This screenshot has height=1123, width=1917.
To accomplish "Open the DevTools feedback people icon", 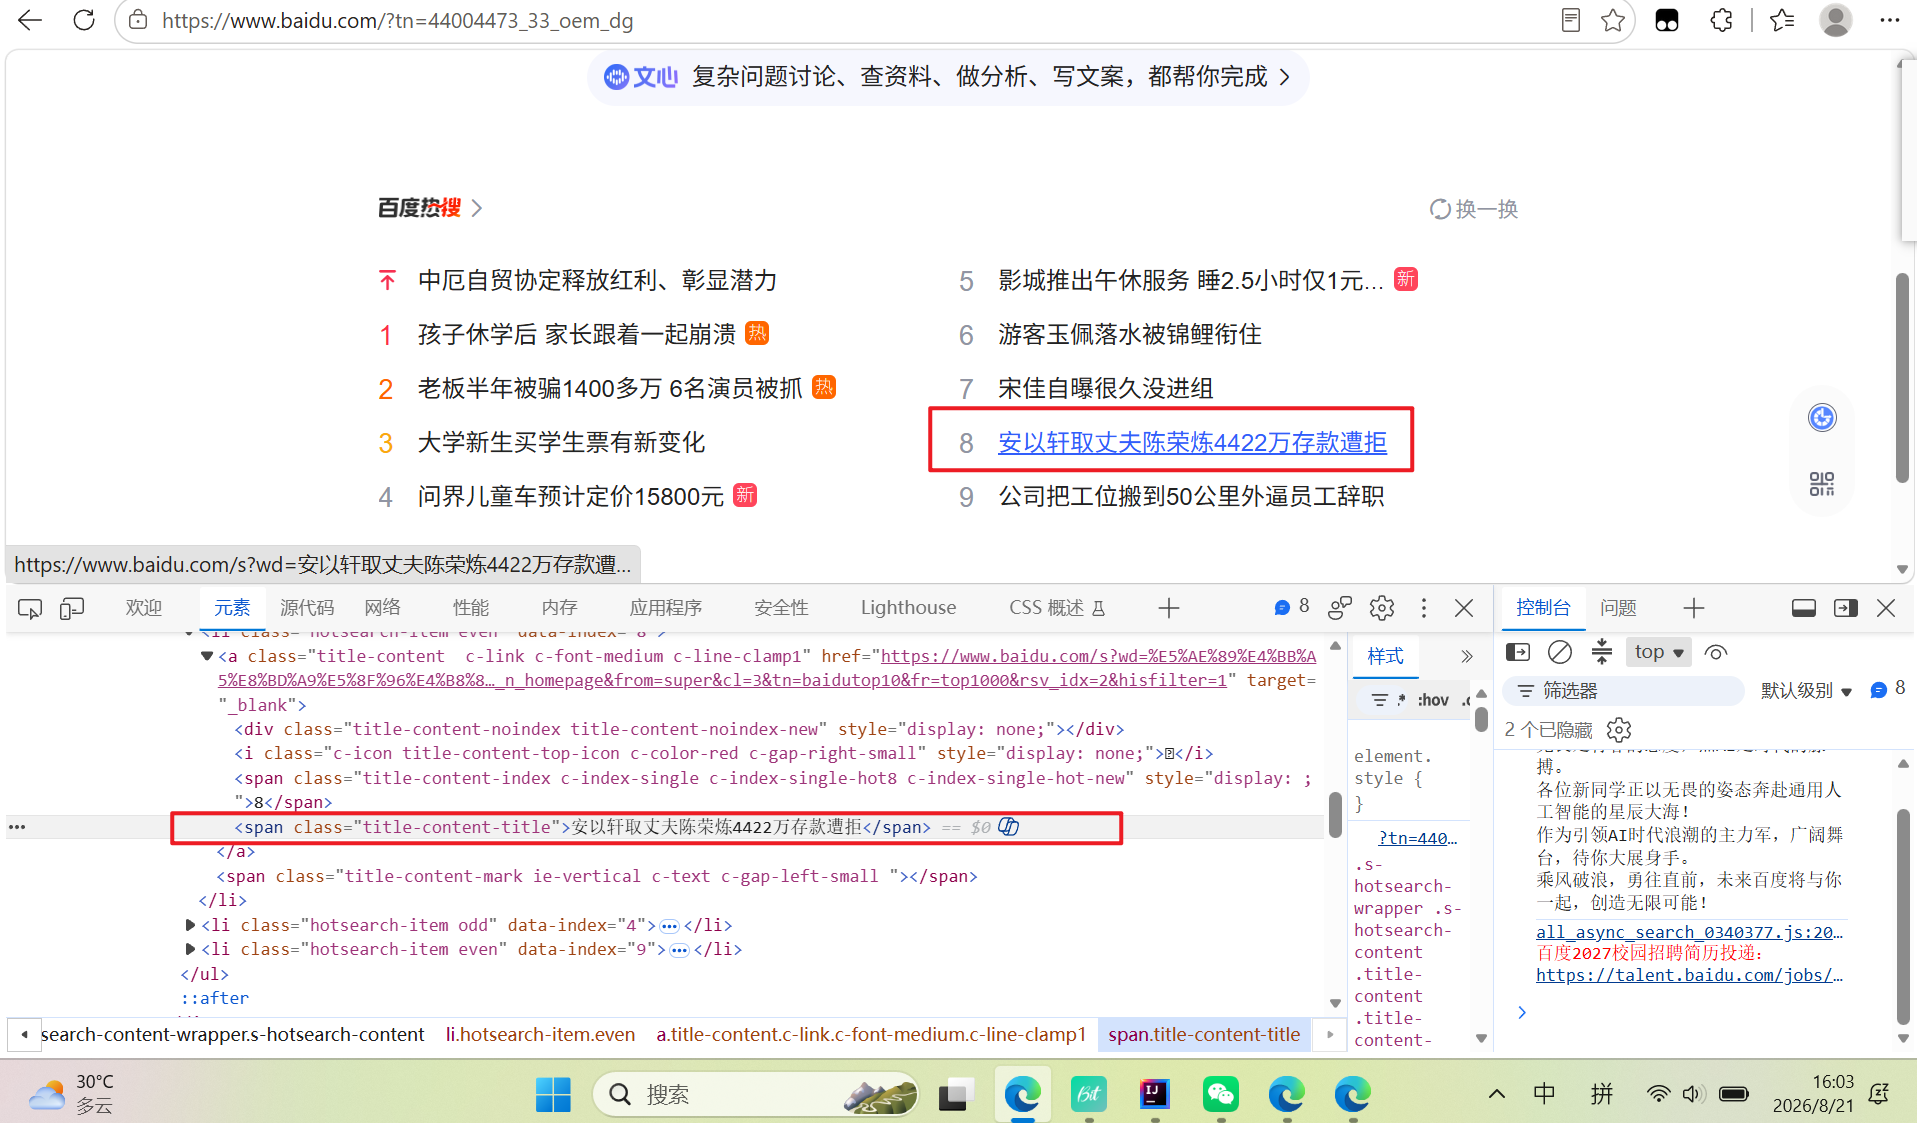I will (x=1340, y=608).
